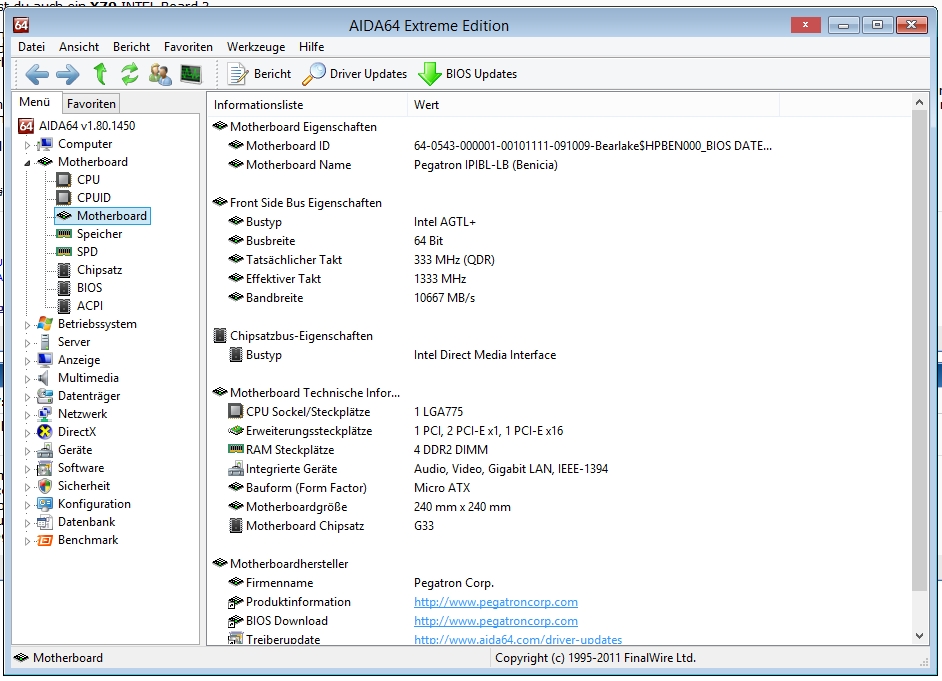The image size is (942, 681).
Task: Open aida64.com driver-updates link
Action: click(518, 640)
